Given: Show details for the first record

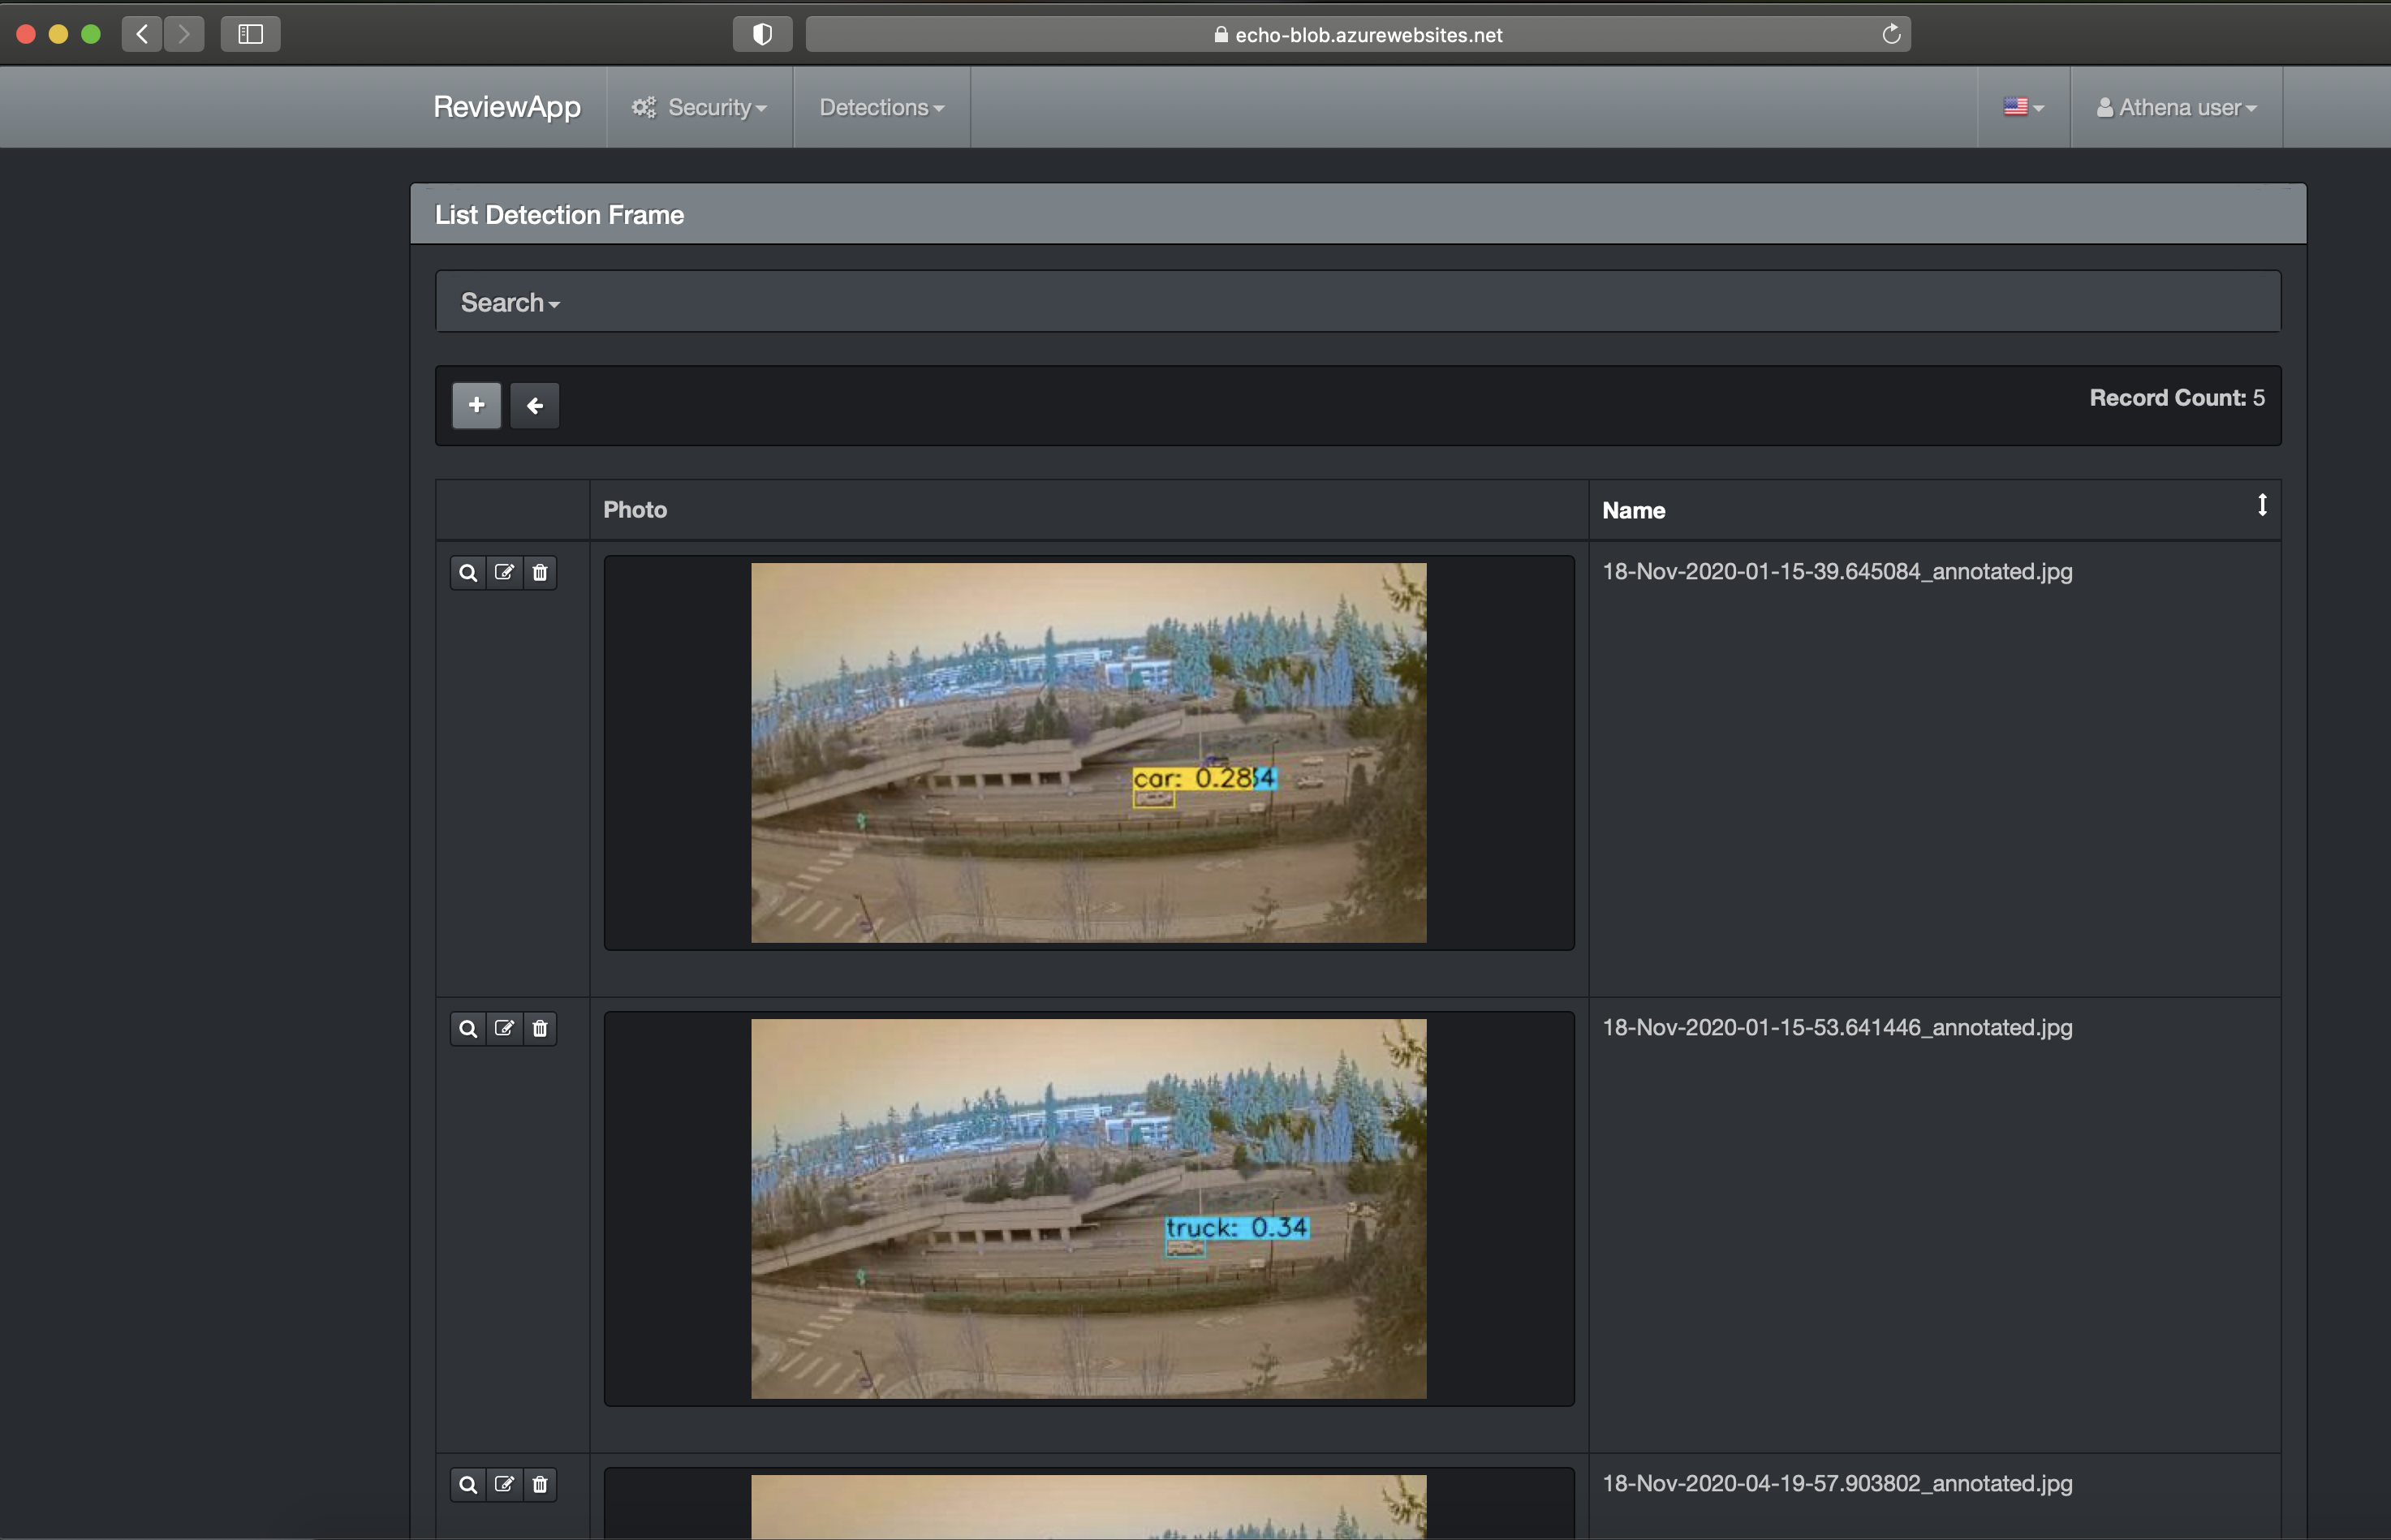Looking at the screenshot, I should tap(467, 573).
